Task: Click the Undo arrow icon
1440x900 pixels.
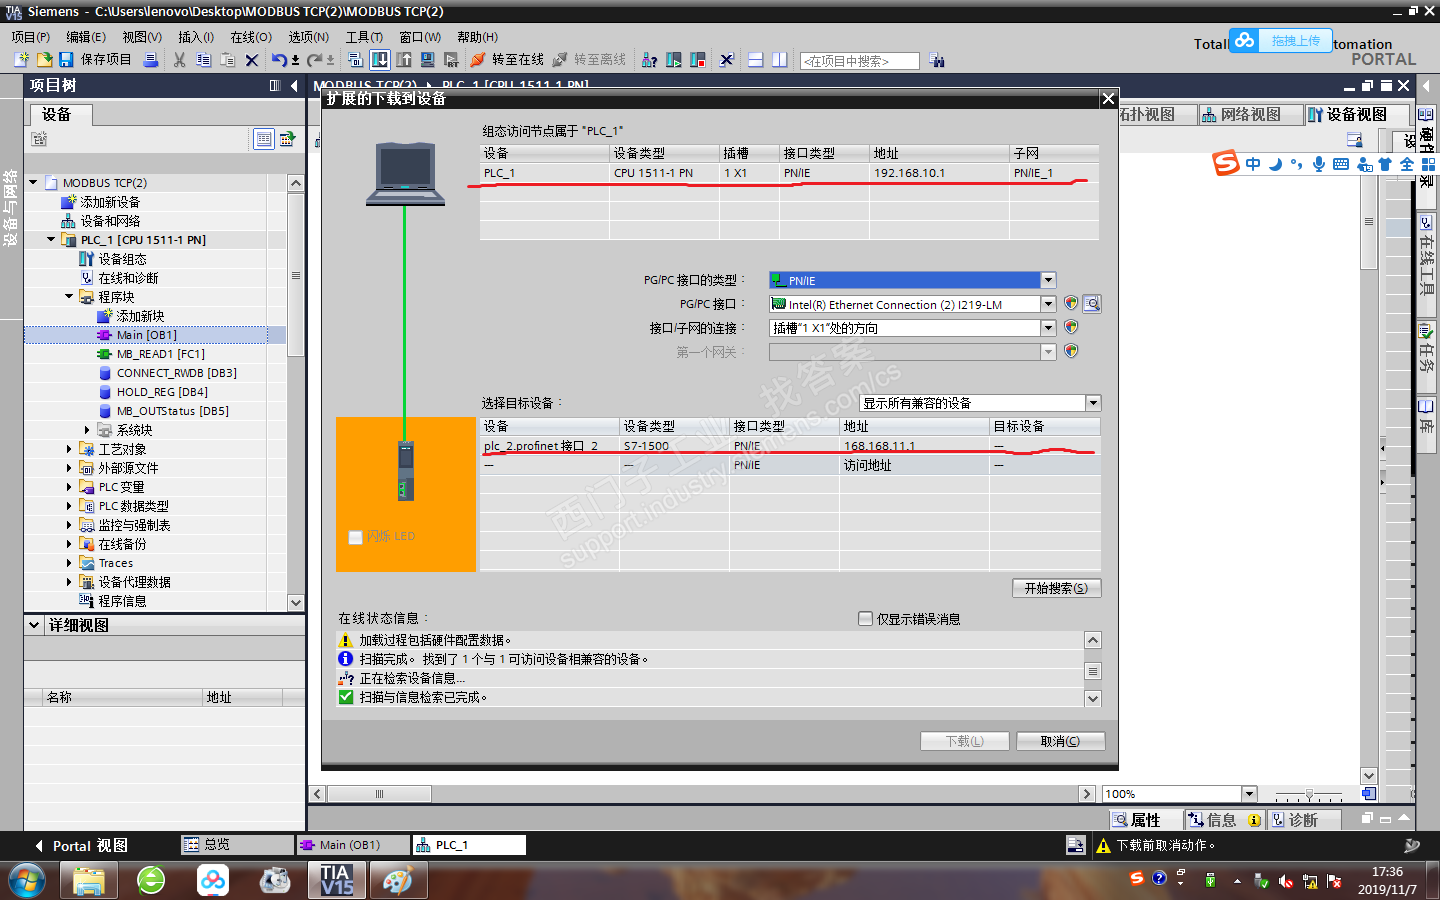Action: click(279, 60)
